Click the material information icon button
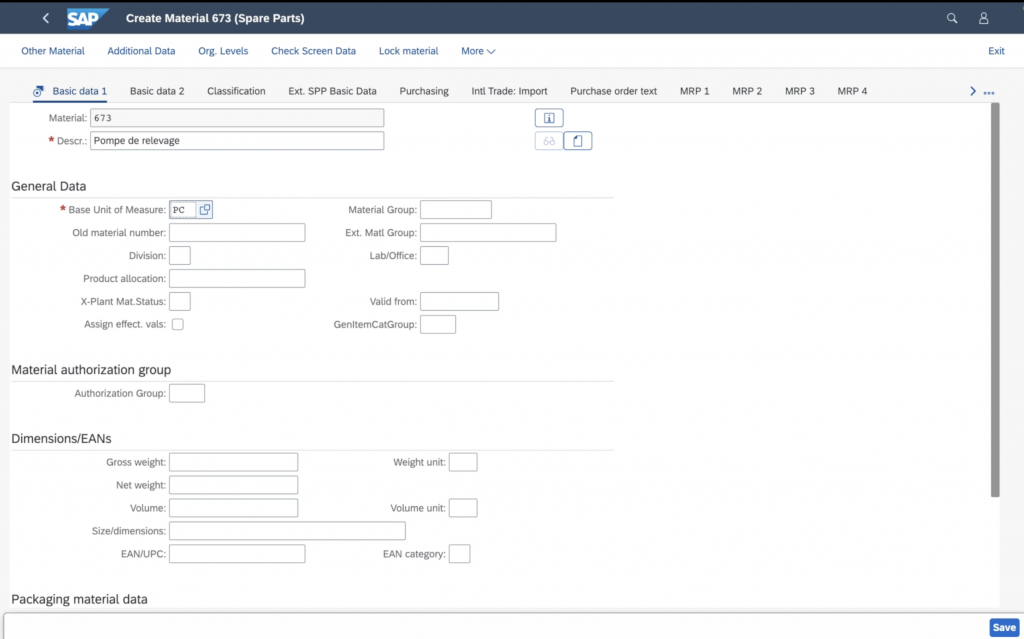The width and height of the screenshot is (1024, 639). point(549,118)
